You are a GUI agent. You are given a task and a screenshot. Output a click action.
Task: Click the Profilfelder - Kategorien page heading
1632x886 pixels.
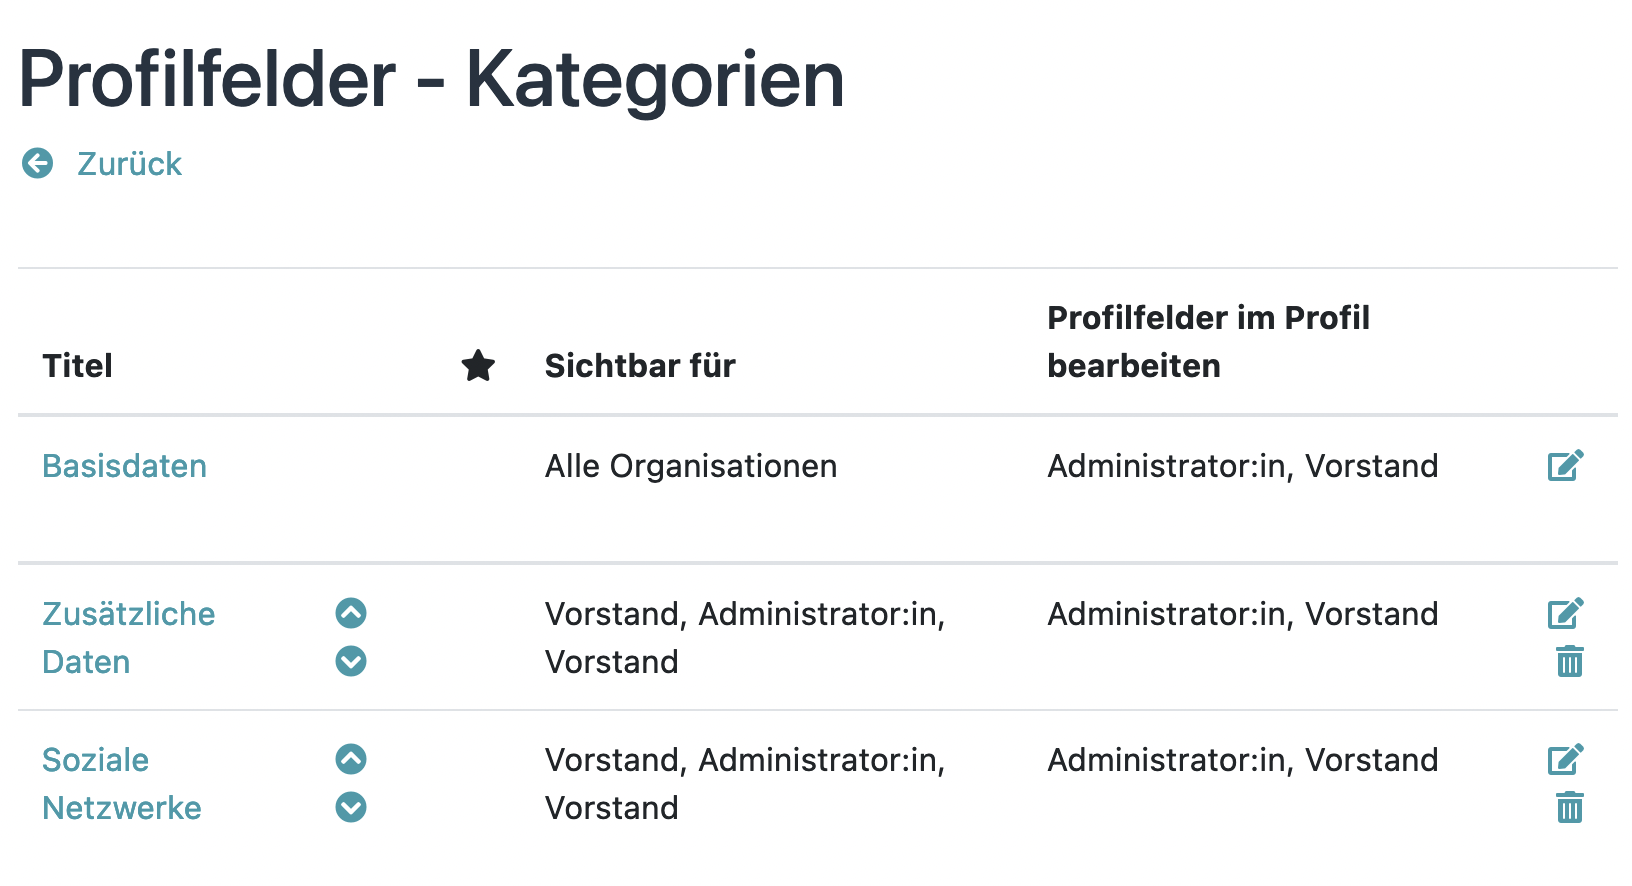coord(431,79)
